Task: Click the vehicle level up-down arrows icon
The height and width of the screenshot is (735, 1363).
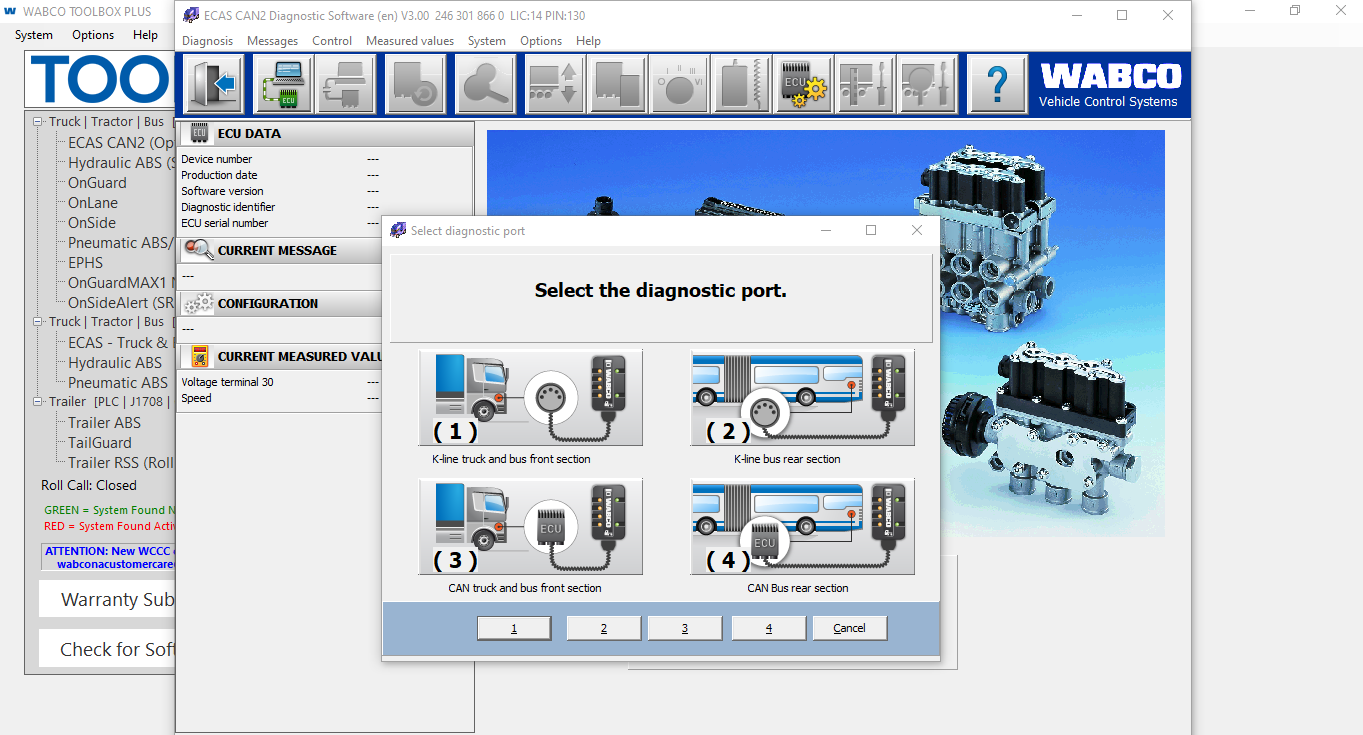Action: point(554,84)
